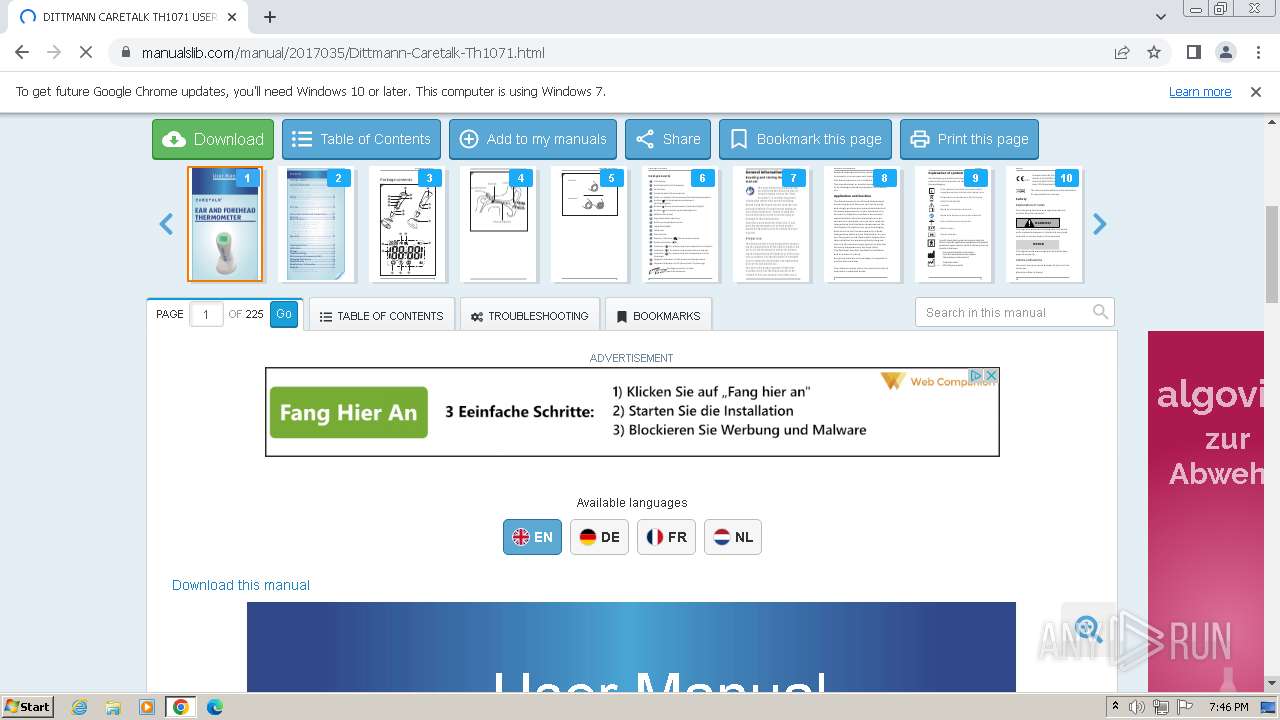Go to page 10 thumbnail

pyautogui.click(x=1044, y=224)
